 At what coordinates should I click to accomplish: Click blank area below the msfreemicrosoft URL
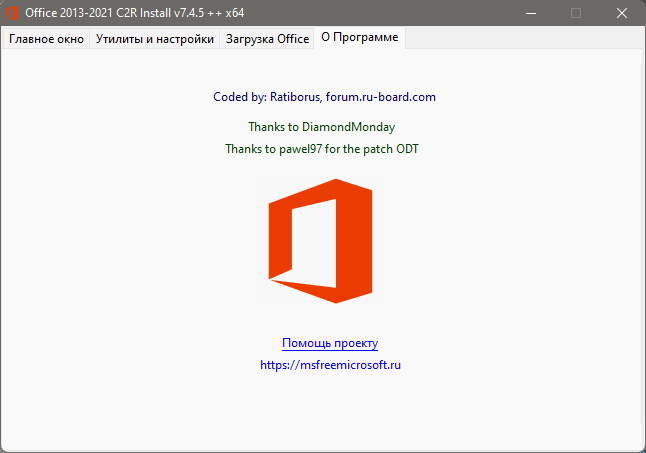(330, 410)
